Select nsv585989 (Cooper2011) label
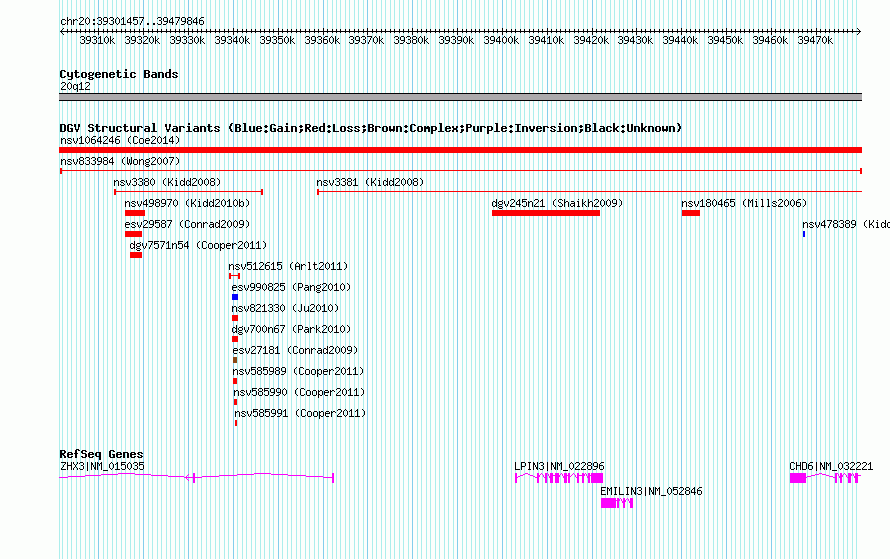The height and width of the screenshot is (559, 890). click(299, 371)
